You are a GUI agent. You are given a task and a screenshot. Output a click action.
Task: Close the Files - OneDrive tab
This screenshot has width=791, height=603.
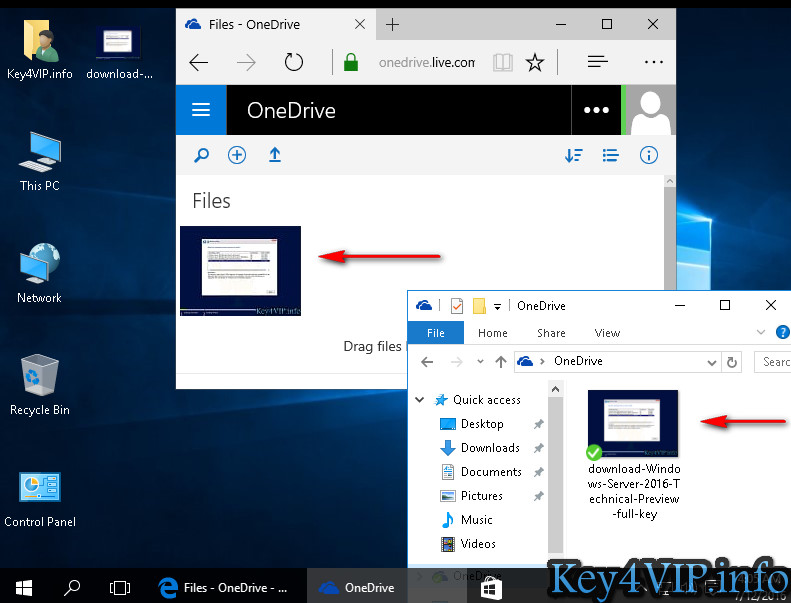pyautogui.click(x=360, y=24)
